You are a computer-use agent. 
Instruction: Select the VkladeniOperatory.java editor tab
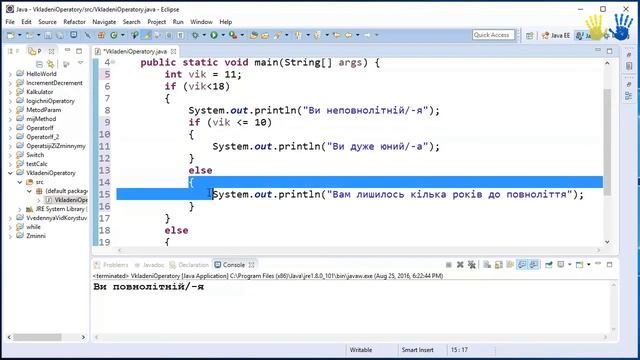pyautogui.click(x=135, y=51)
